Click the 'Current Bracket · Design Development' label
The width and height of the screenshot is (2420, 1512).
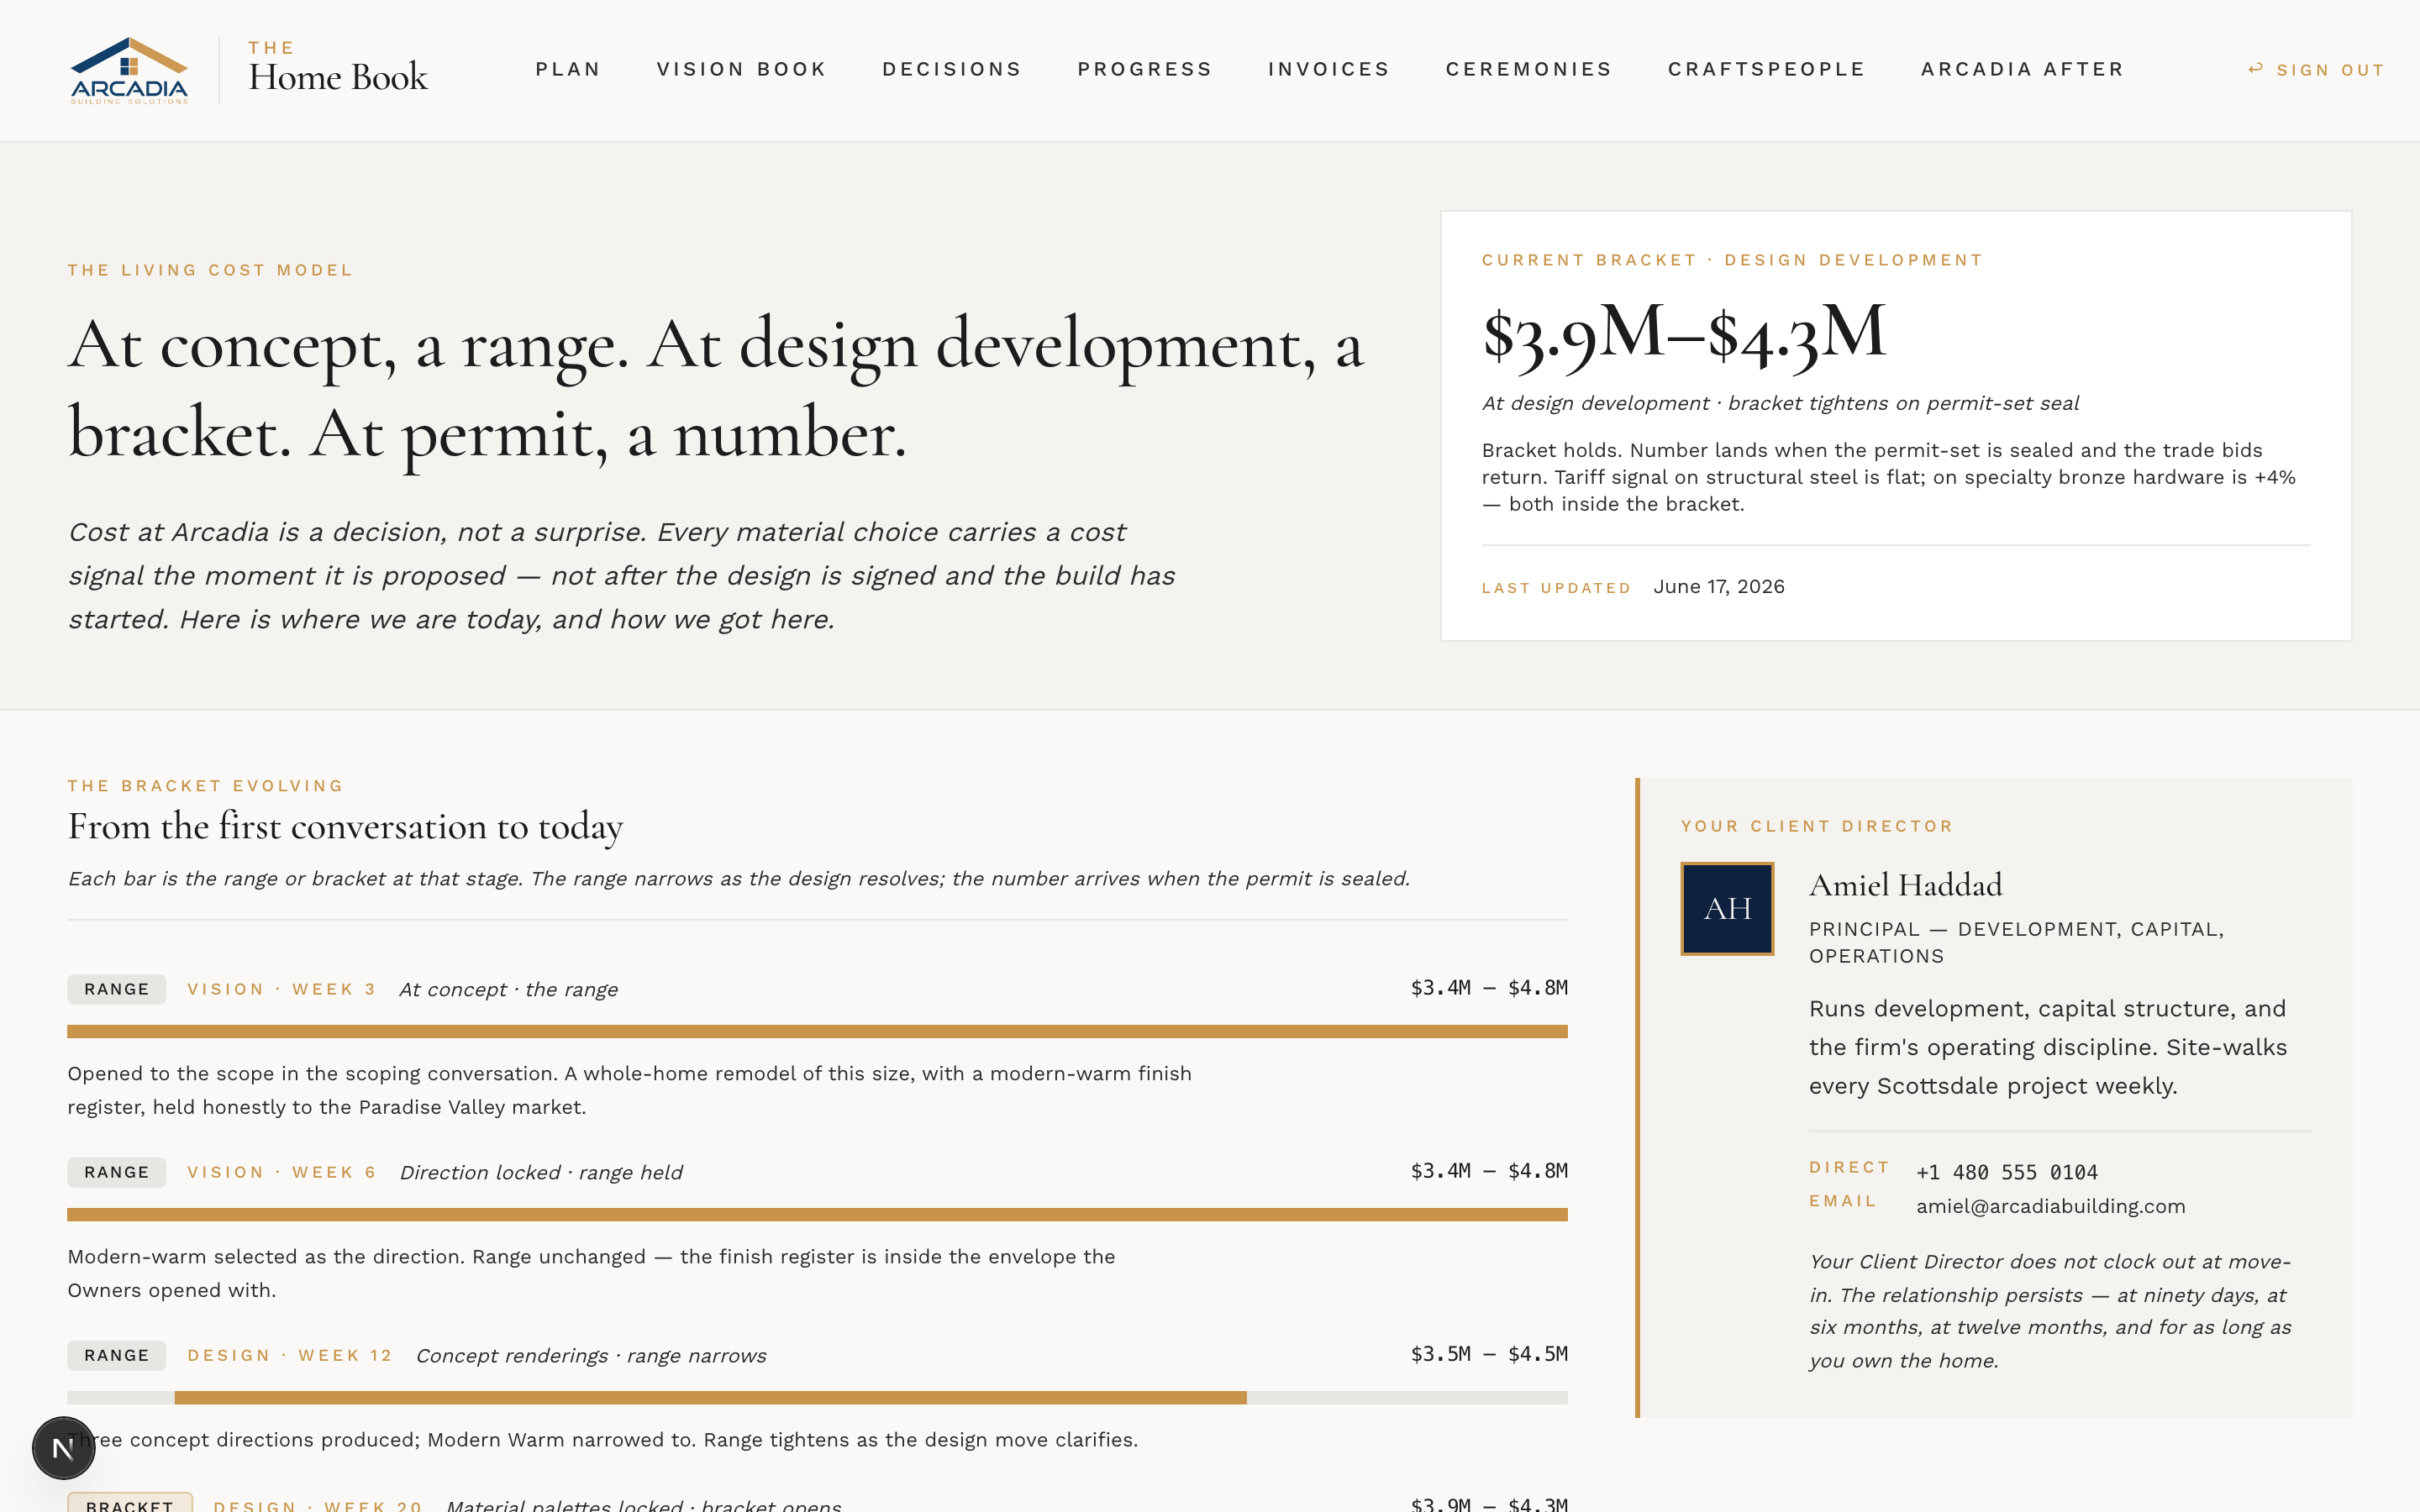(1732, 260)
